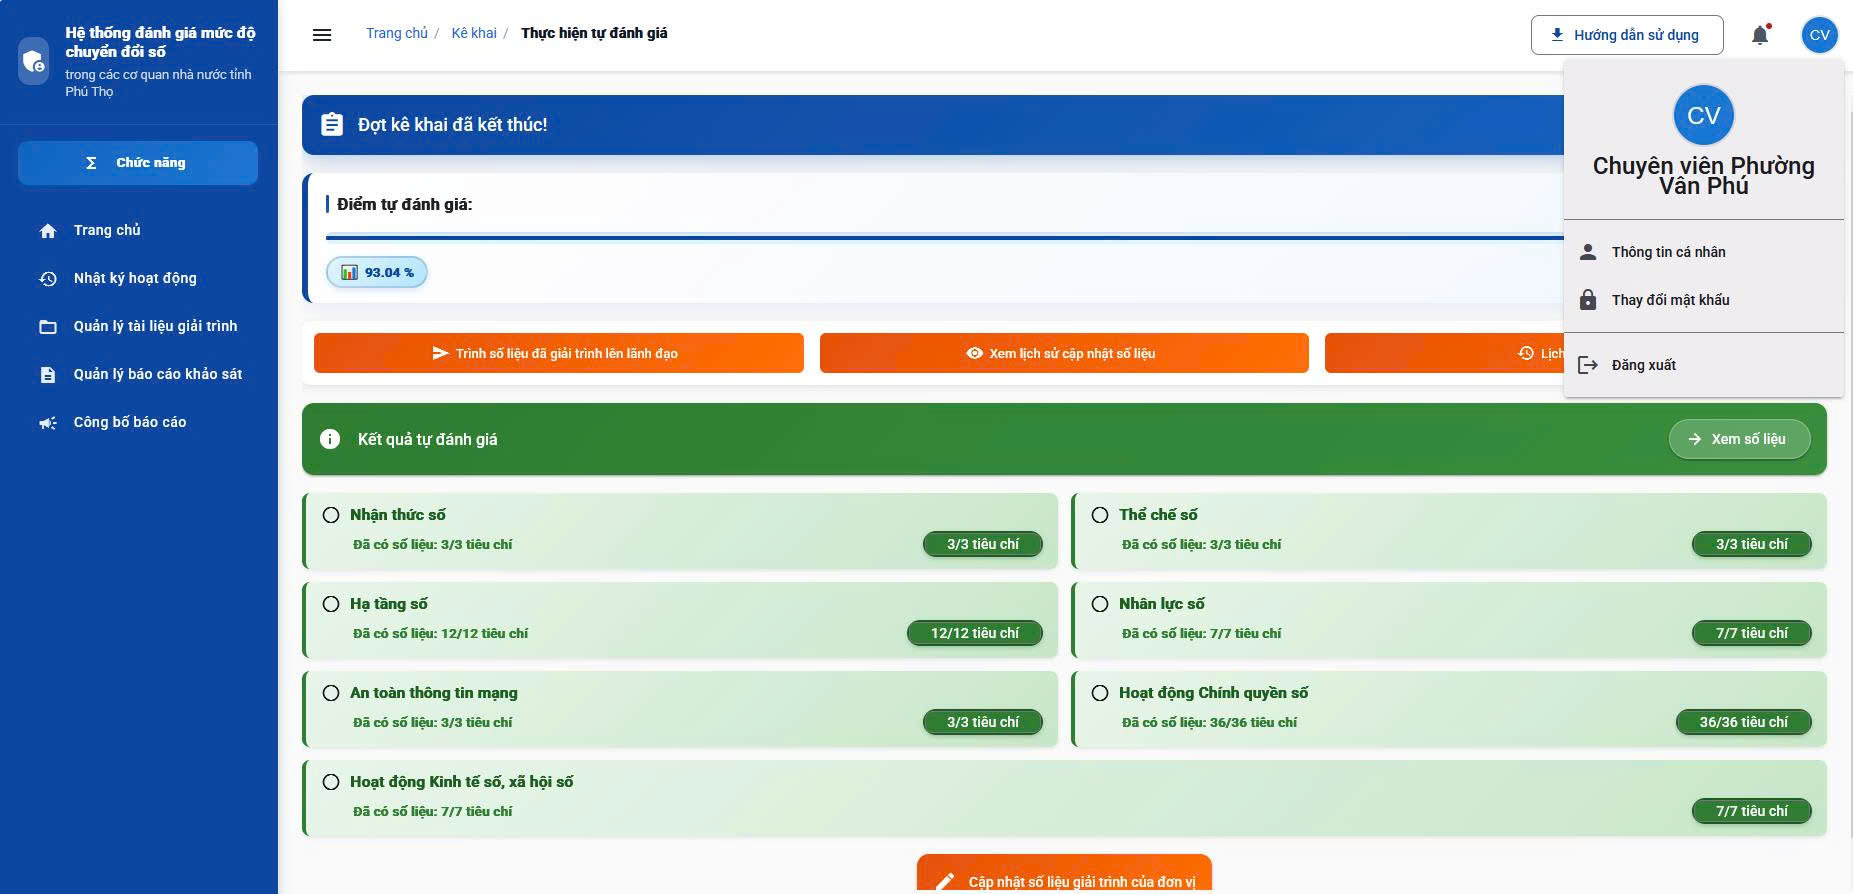Click the hamburger menu icon

[x=322, y=35]
